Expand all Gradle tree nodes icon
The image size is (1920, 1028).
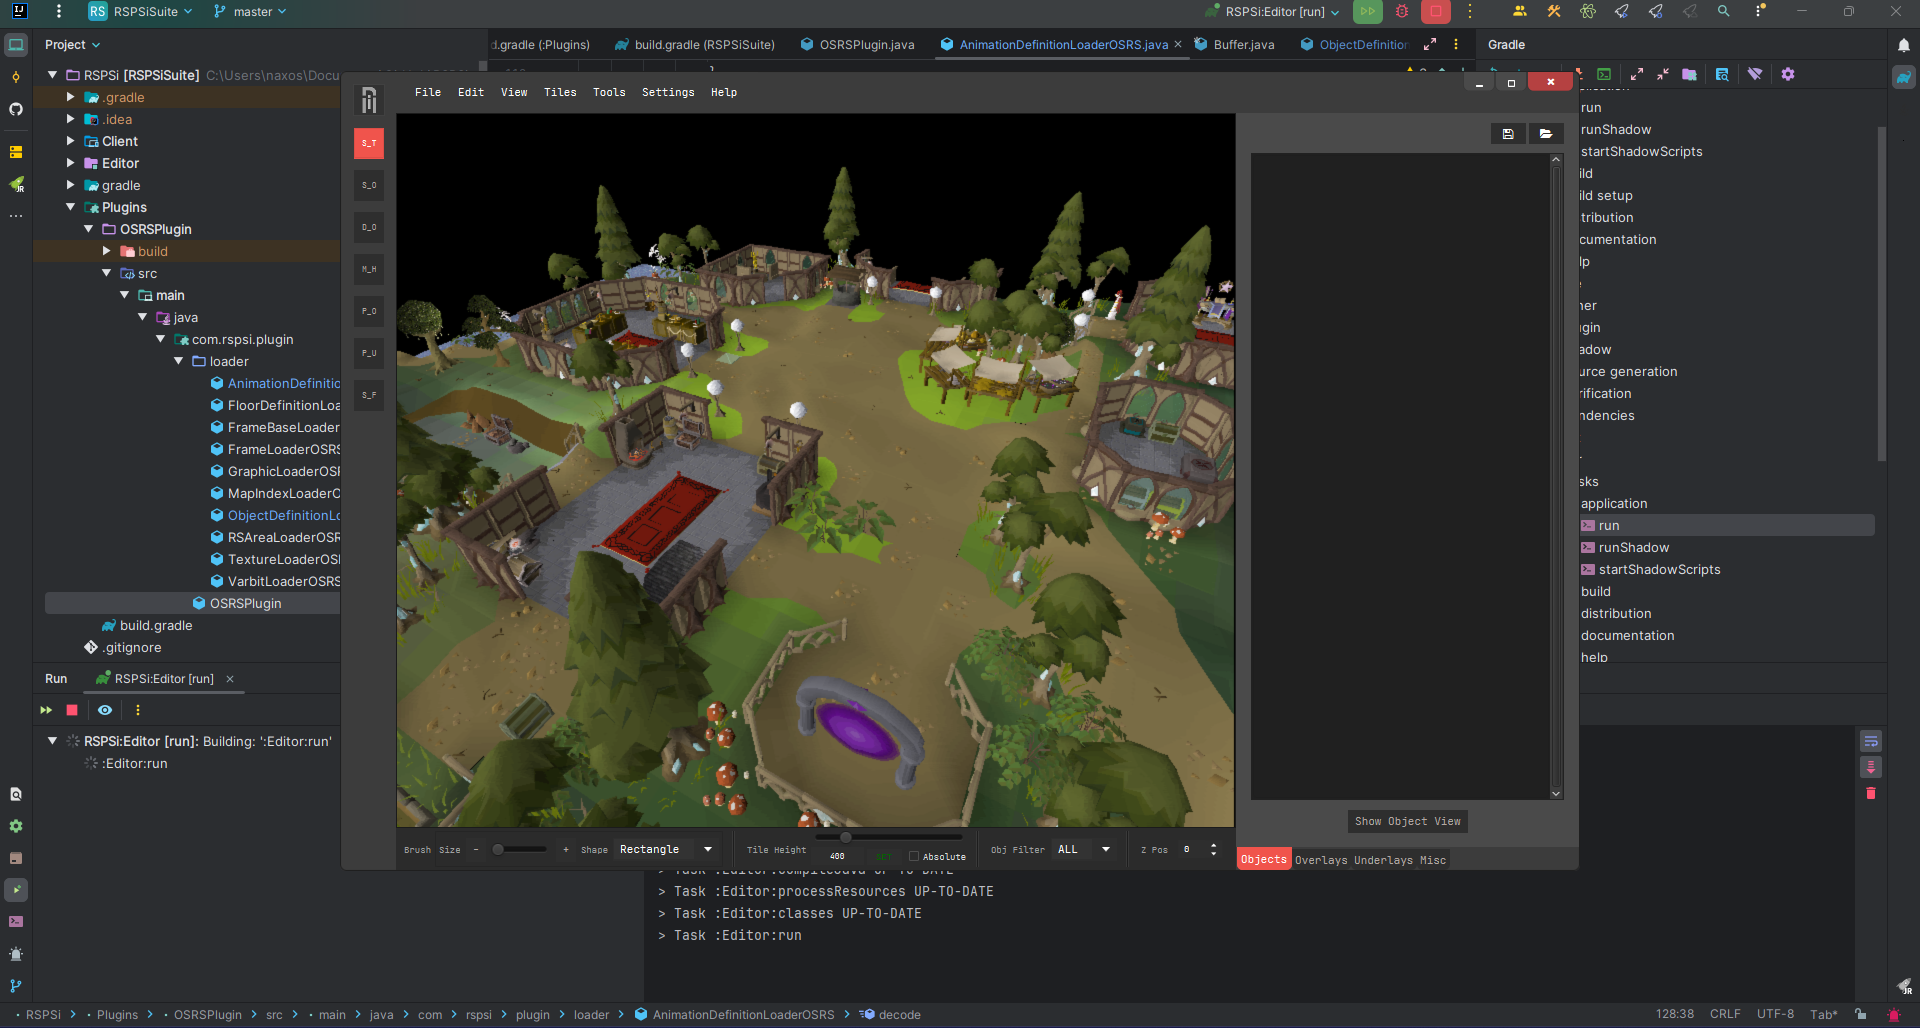pyautogui.click(x=1637, y=74)
